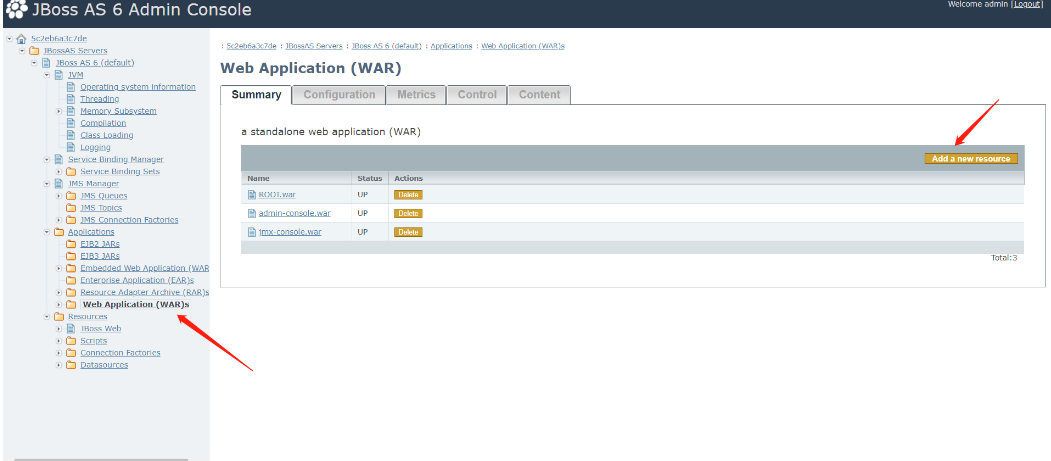Collapse the JBoss AS 6 (default) node
The height and width of the screenshot is (461, 1051).
click(x=34, y=63)
